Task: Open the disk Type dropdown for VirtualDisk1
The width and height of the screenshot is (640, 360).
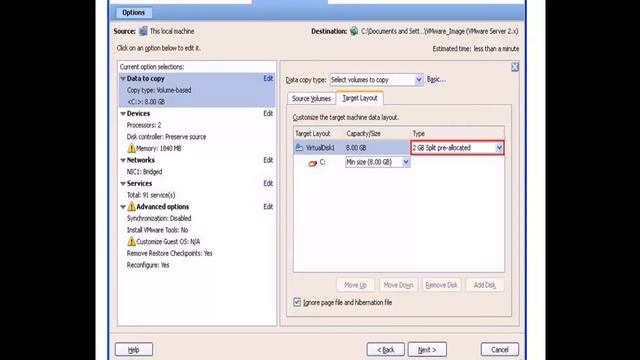Action: (x=499, y=148)
